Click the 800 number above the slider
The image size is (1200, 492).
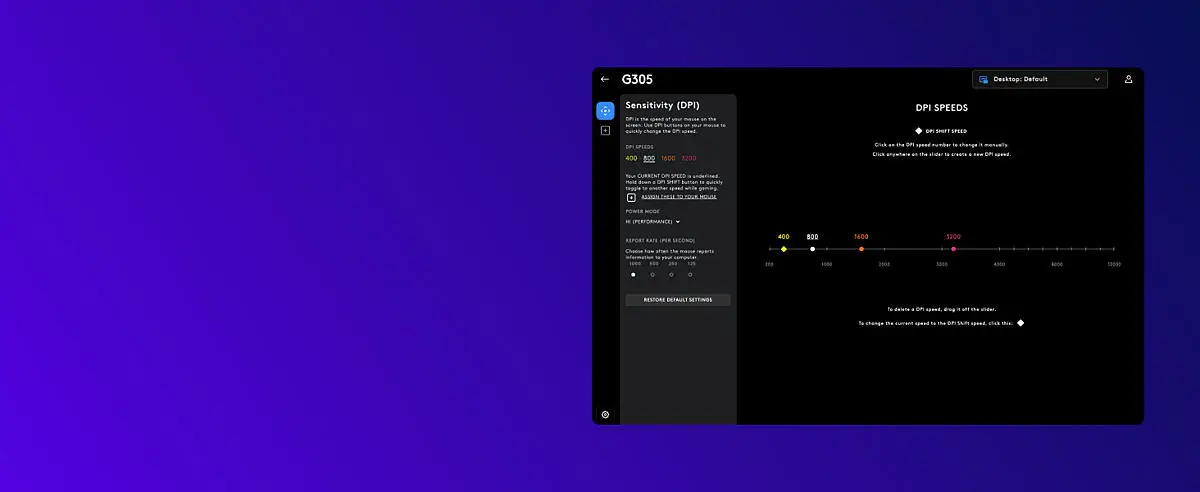(x=812, y=237)
